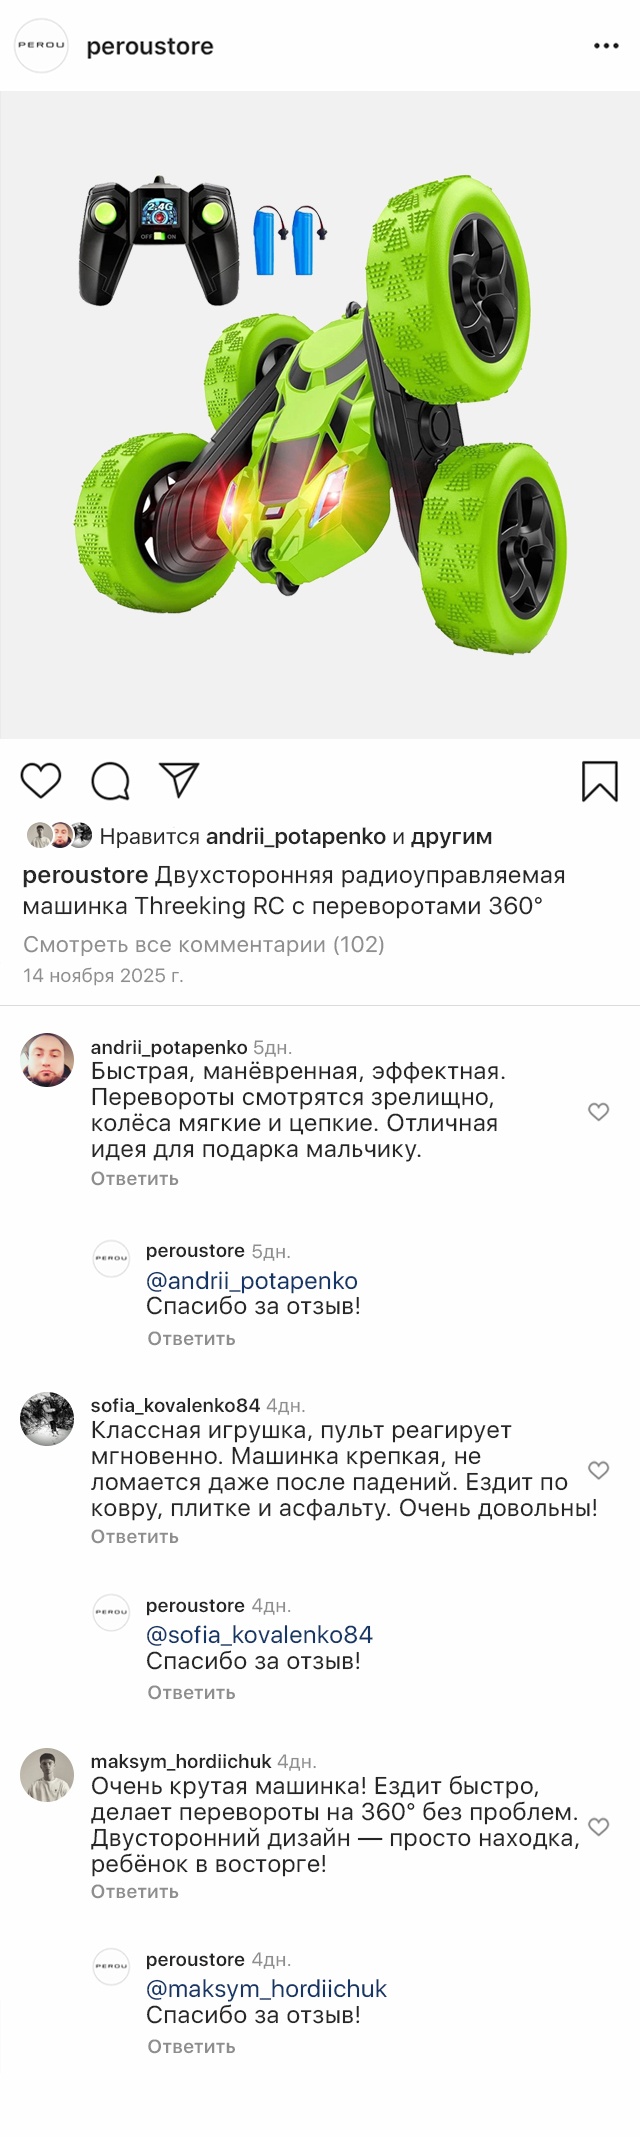640x2137 pixels.
Task: Share post using the paper plane icon
Action: tap(180, 780)
